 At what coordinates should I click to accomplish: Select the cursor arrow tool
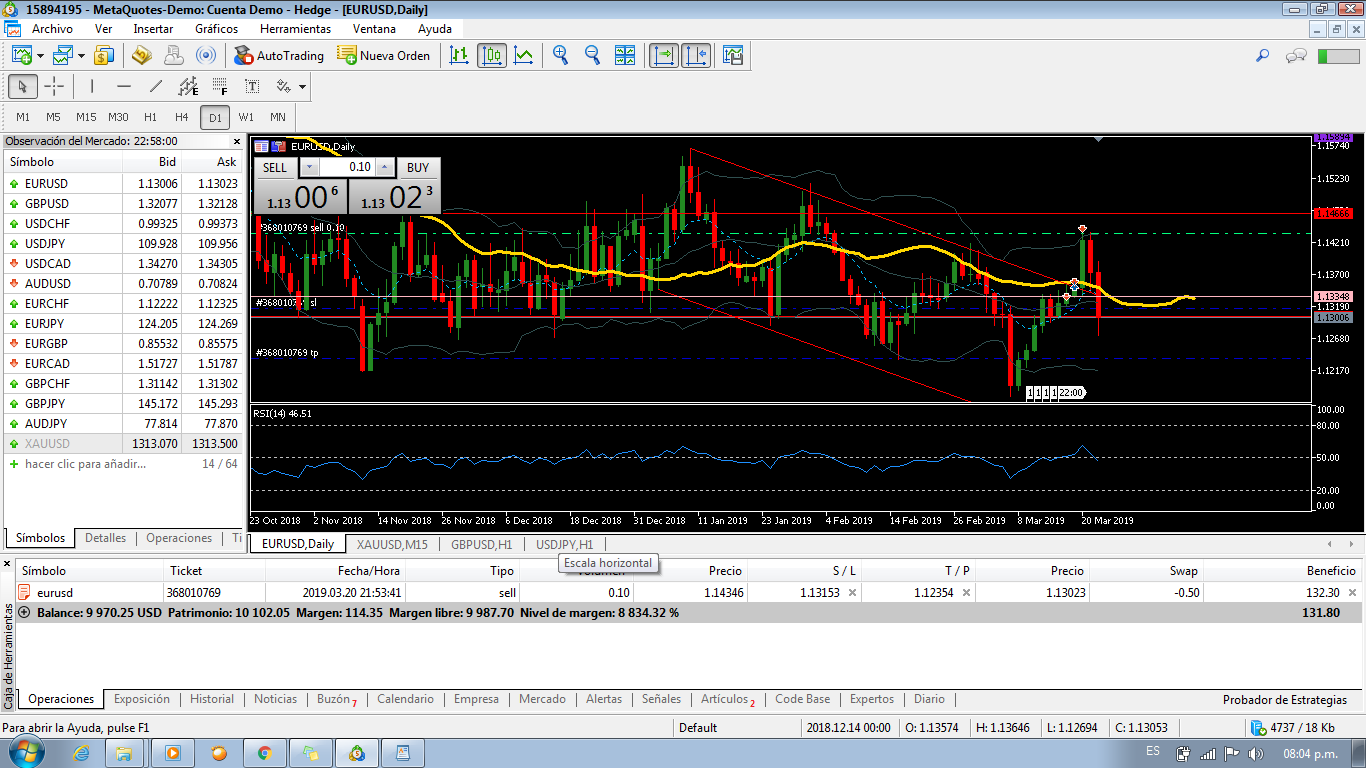pos(23,86)
